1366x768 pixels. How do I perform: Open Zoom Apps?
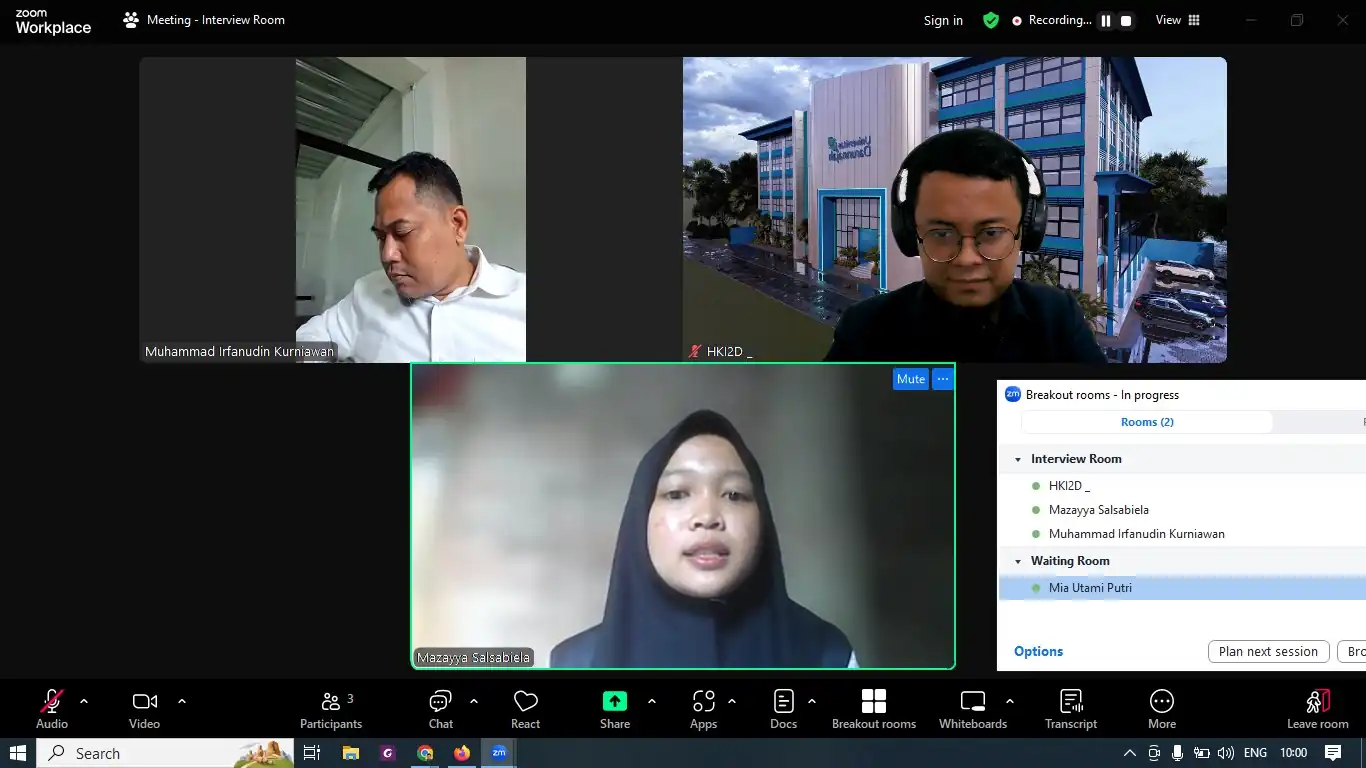pyautogui.click(x=704, y=709)
